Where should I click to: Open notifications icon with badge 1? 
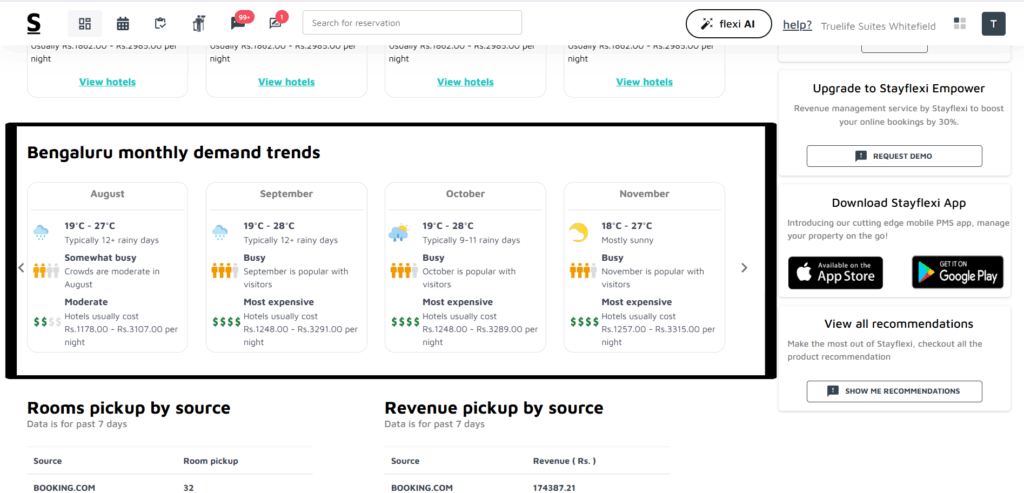tap(276, 24)
